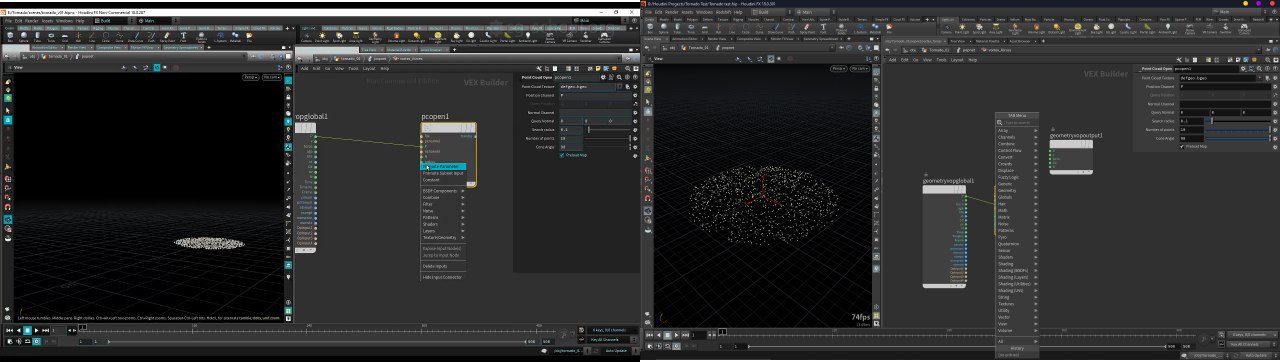Viewport: 1280px width, 362px height.
Task: Click TAB menu search field
Action: 1018,123
